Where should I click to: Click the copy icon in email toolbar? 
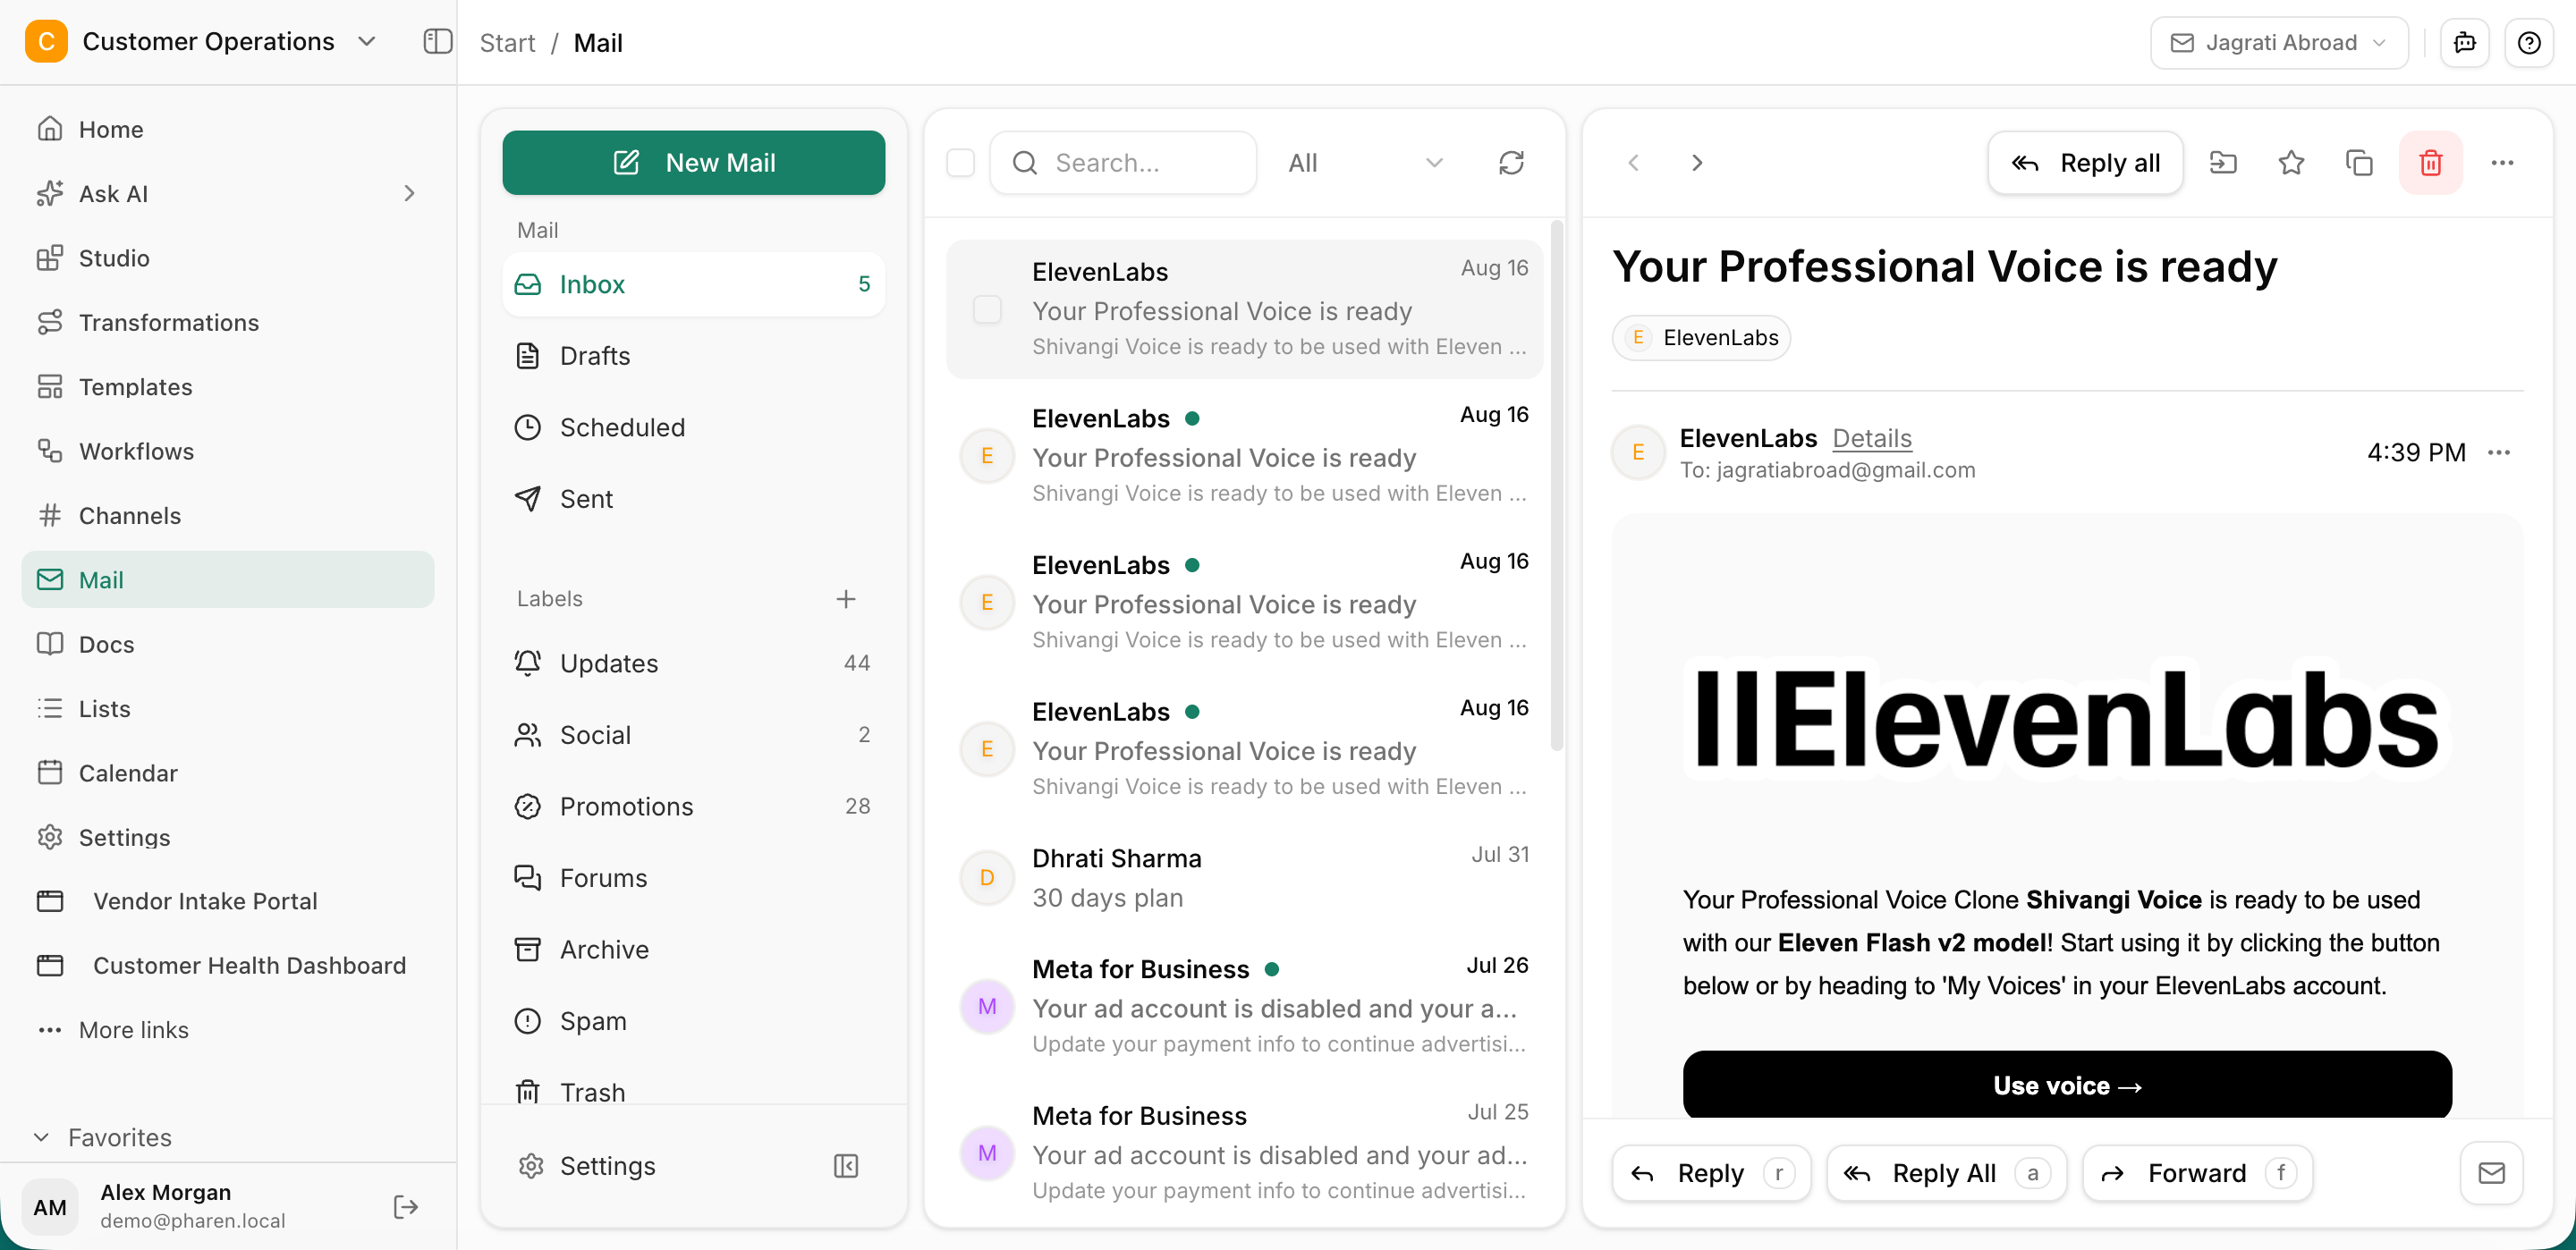pos(2359,163)
